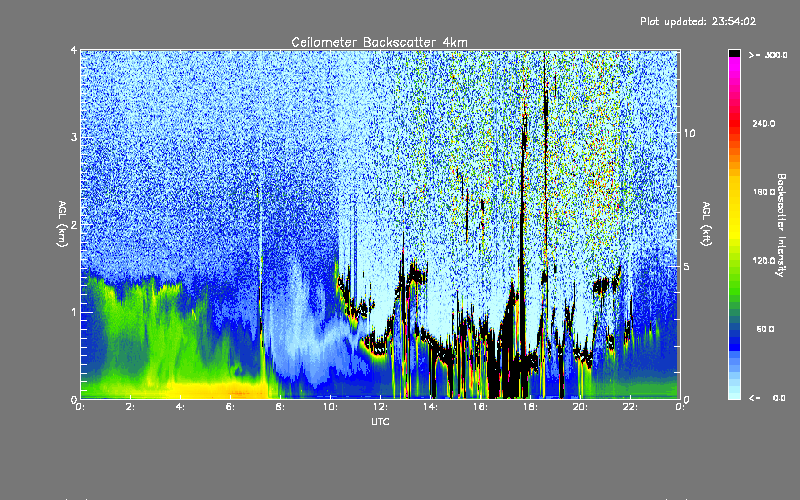The width and height of the screenshot is (800, 500).
Task: Click the '2' km tick label on left axis
Action: [x=74, y=224]
